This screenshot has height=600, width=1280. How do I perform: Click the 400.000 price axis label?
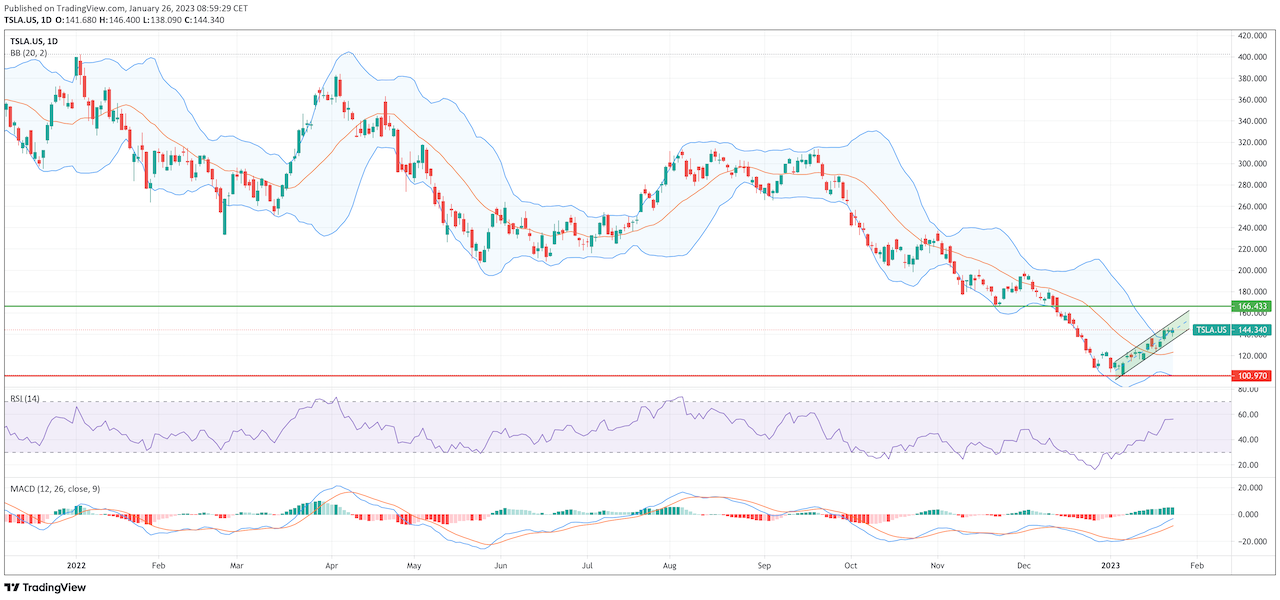(x=1252, y=57)
